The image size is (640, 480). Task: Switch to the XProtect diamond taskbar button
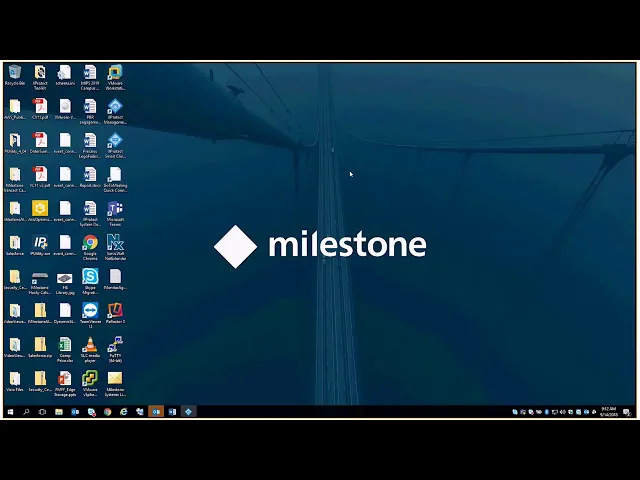(188, 412)
